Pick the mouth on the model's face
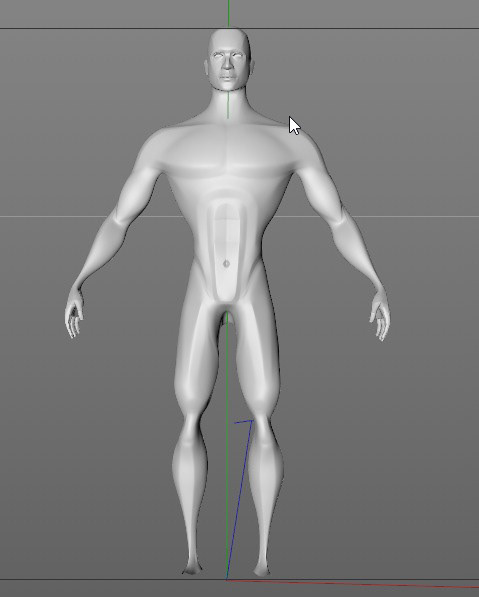The image size is (479, 597). (x=228, y=77)
